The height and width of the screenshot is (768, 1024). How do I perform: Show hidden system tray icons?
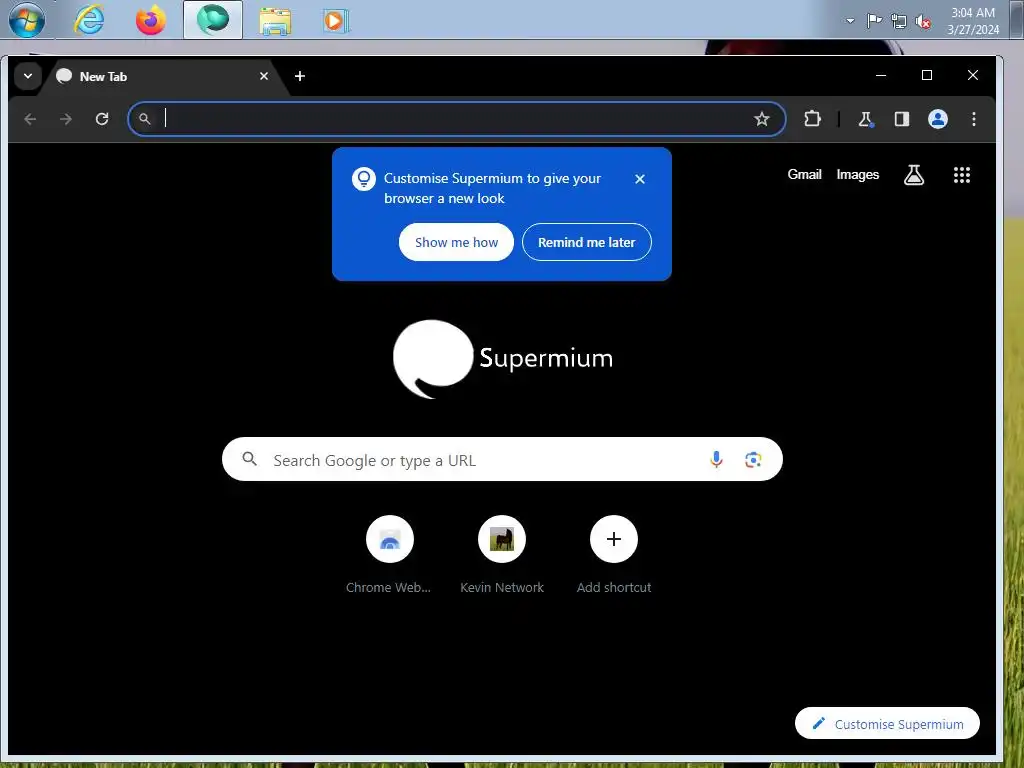pyautogui.click(x=850, y=21)
